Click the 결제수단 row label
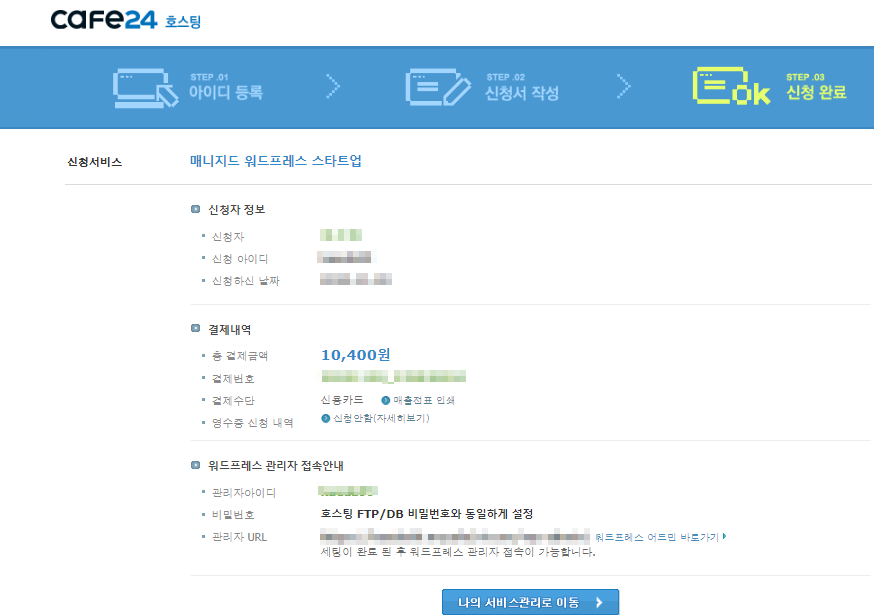The image size is (874, 615). (x=233, y=400)
